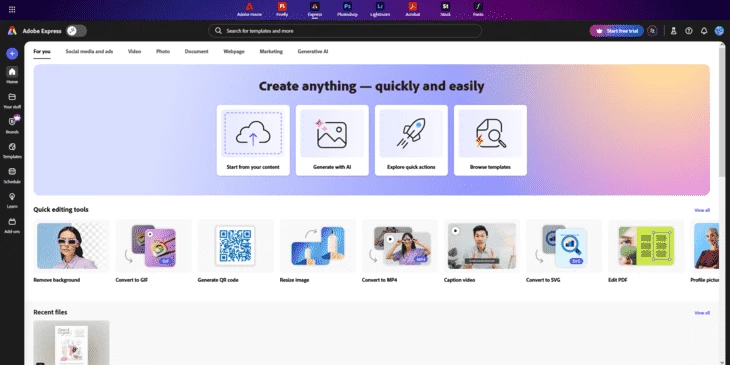
Task: Switch to the Video tab
Action: (135, 52)
